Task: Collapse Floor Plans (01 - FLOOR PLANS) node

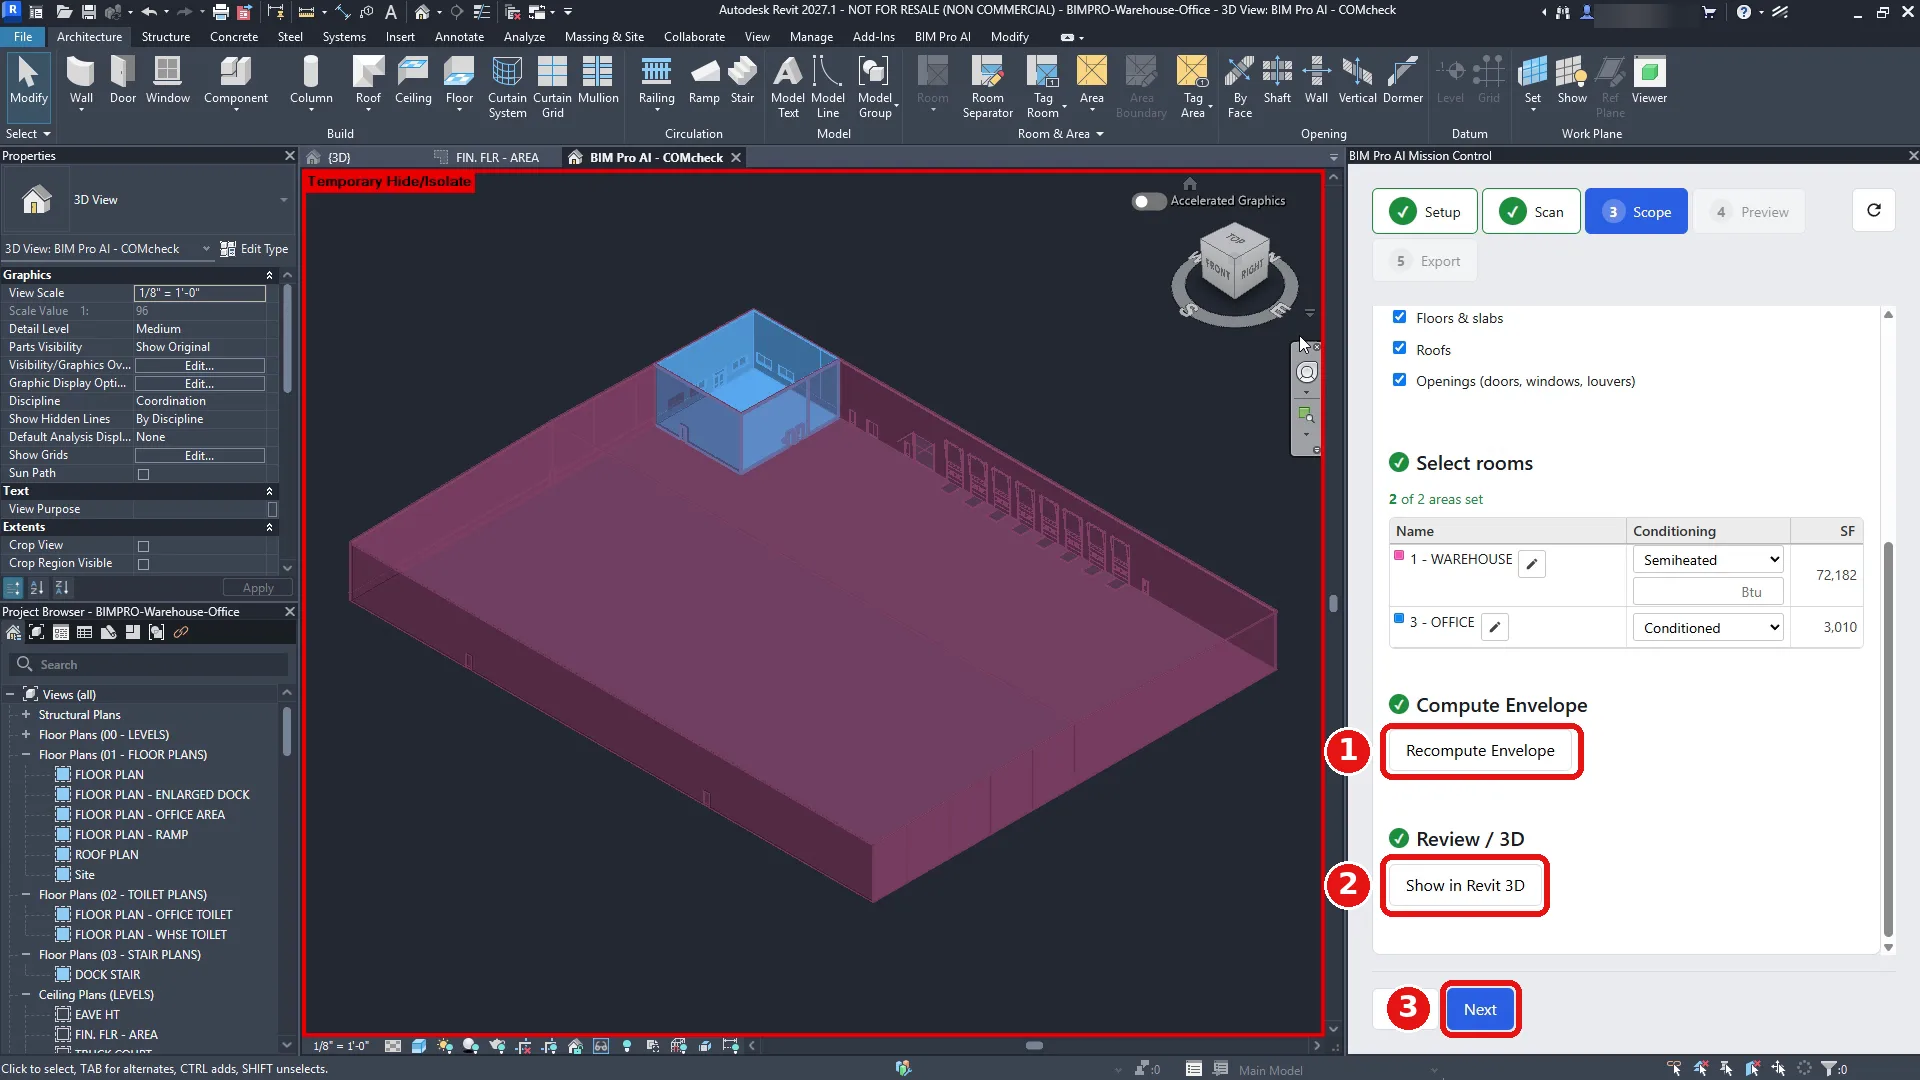Action: pos(26,755)
